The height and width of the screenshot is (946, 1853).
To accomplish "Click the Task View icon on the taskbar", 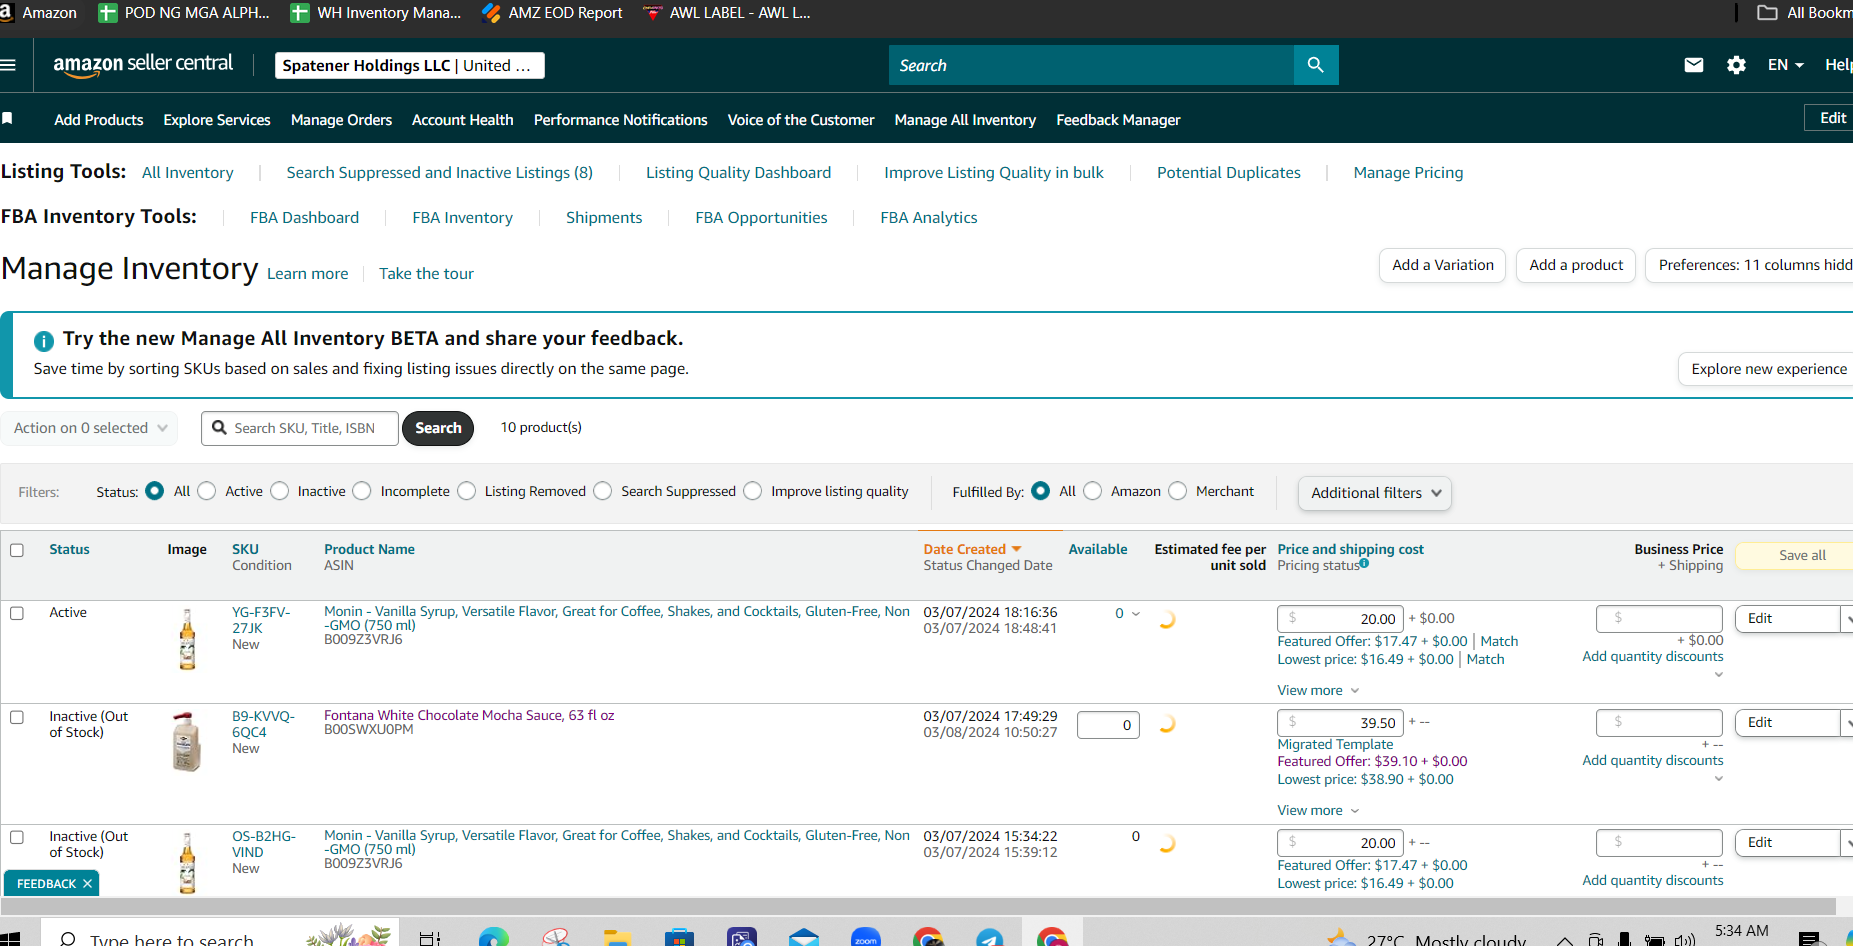I will click(430, 938).
